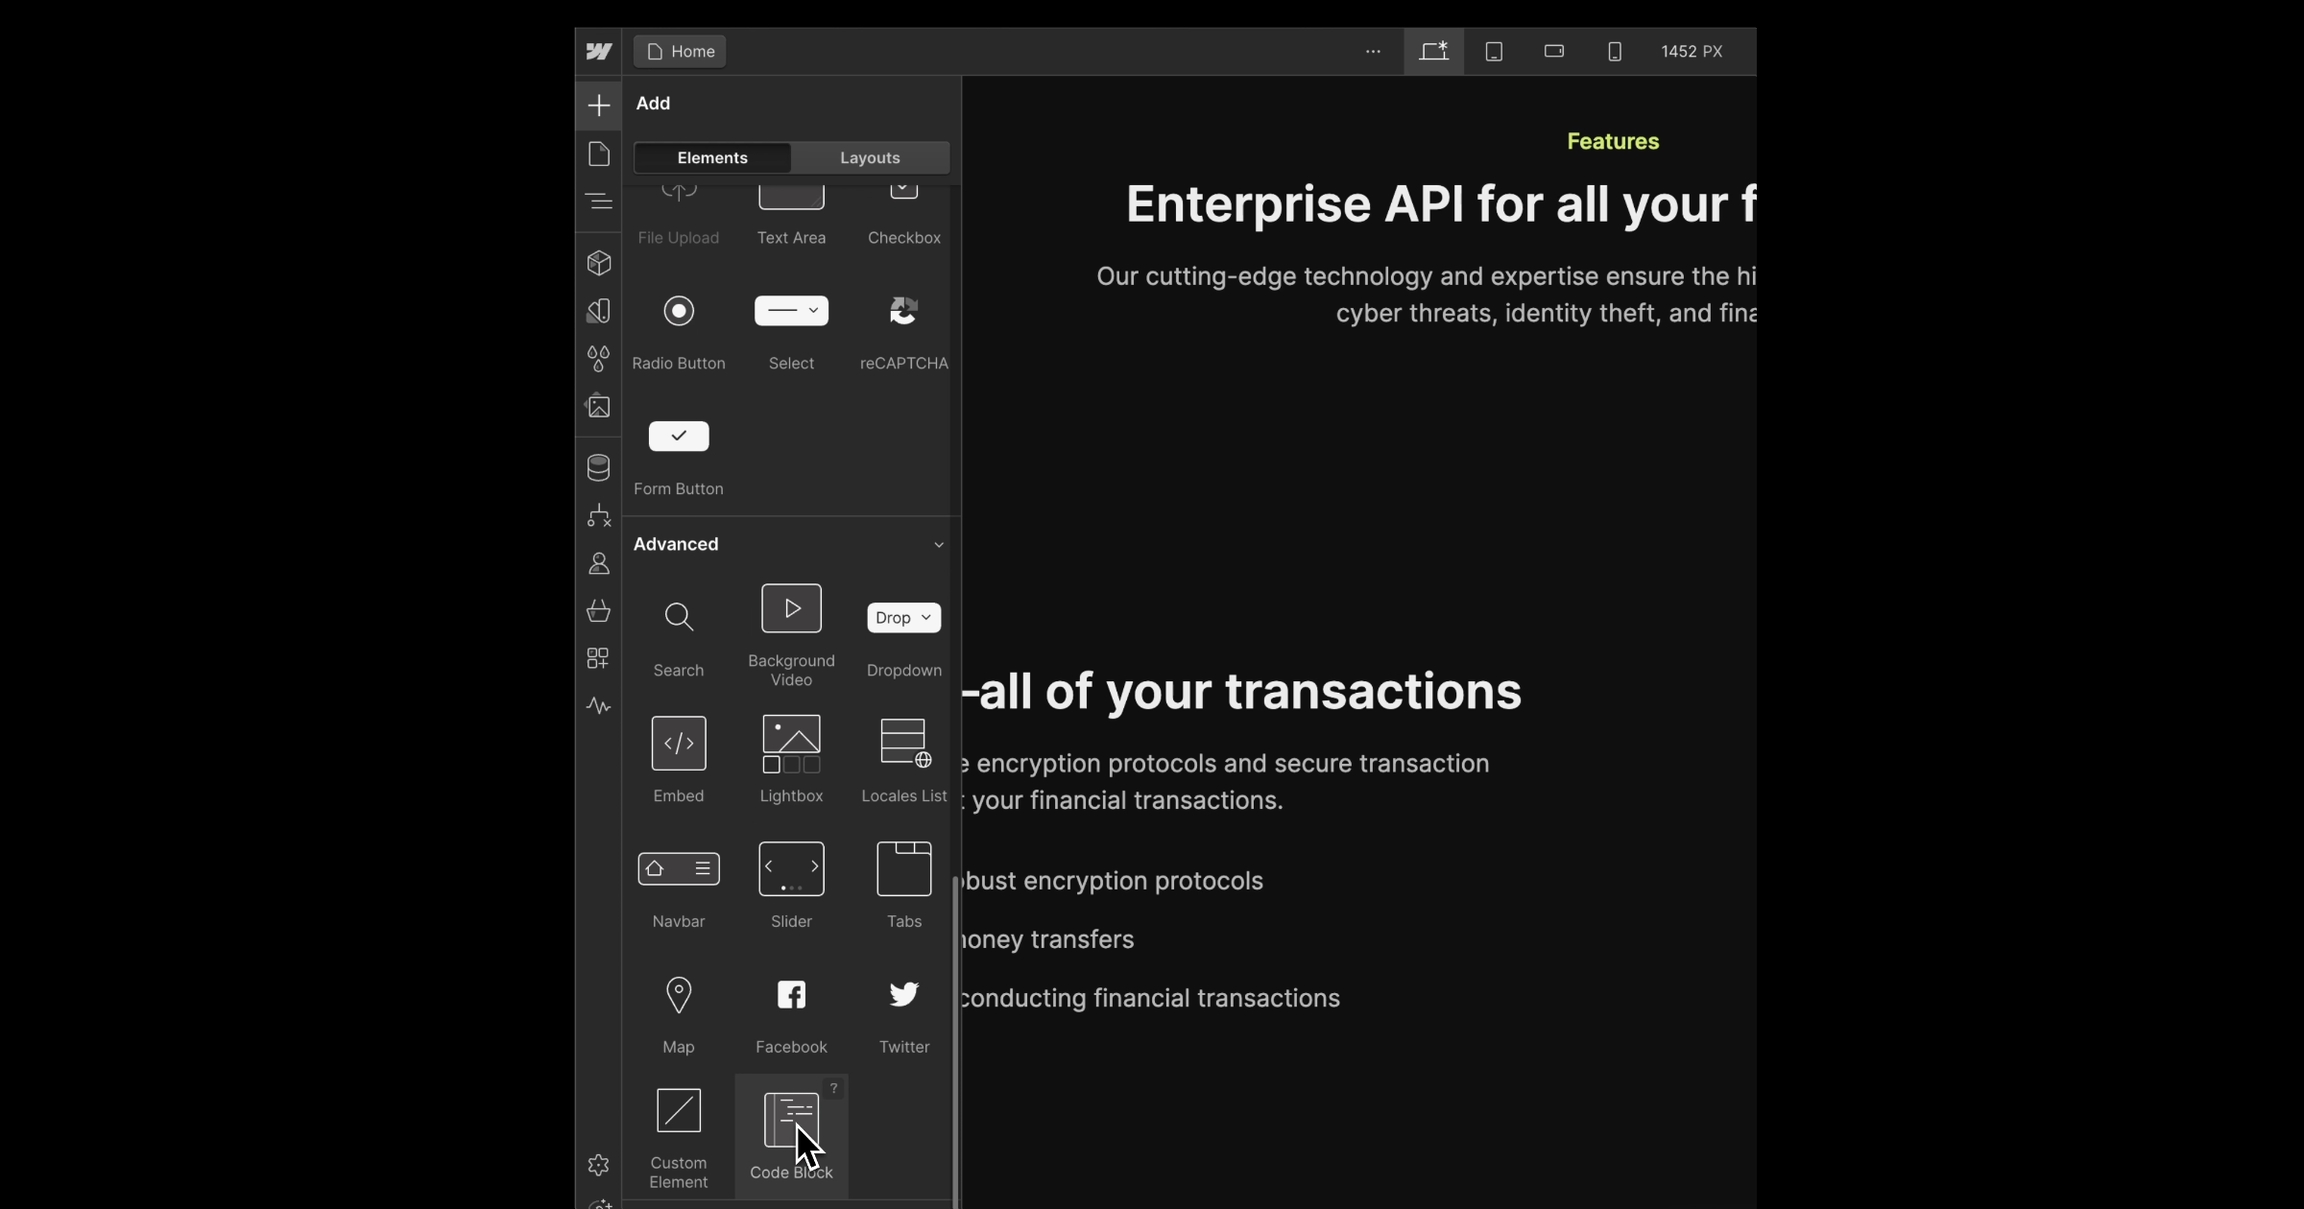Open the Navigator panel
The image size is (2304, 1209).
pos(598,201)
